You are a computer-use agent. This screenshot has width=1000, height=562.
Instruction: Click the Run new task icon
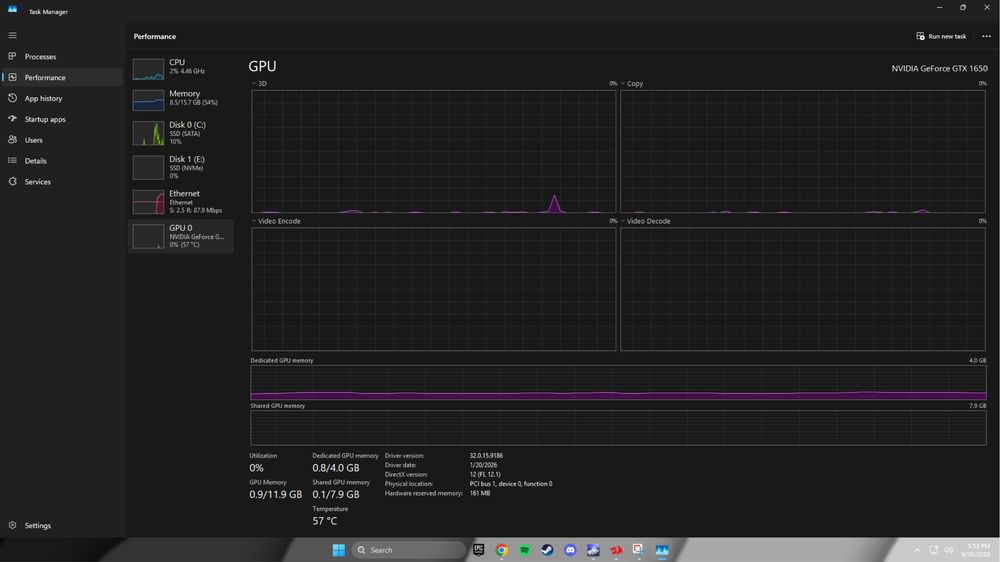[x=920, y=36]
